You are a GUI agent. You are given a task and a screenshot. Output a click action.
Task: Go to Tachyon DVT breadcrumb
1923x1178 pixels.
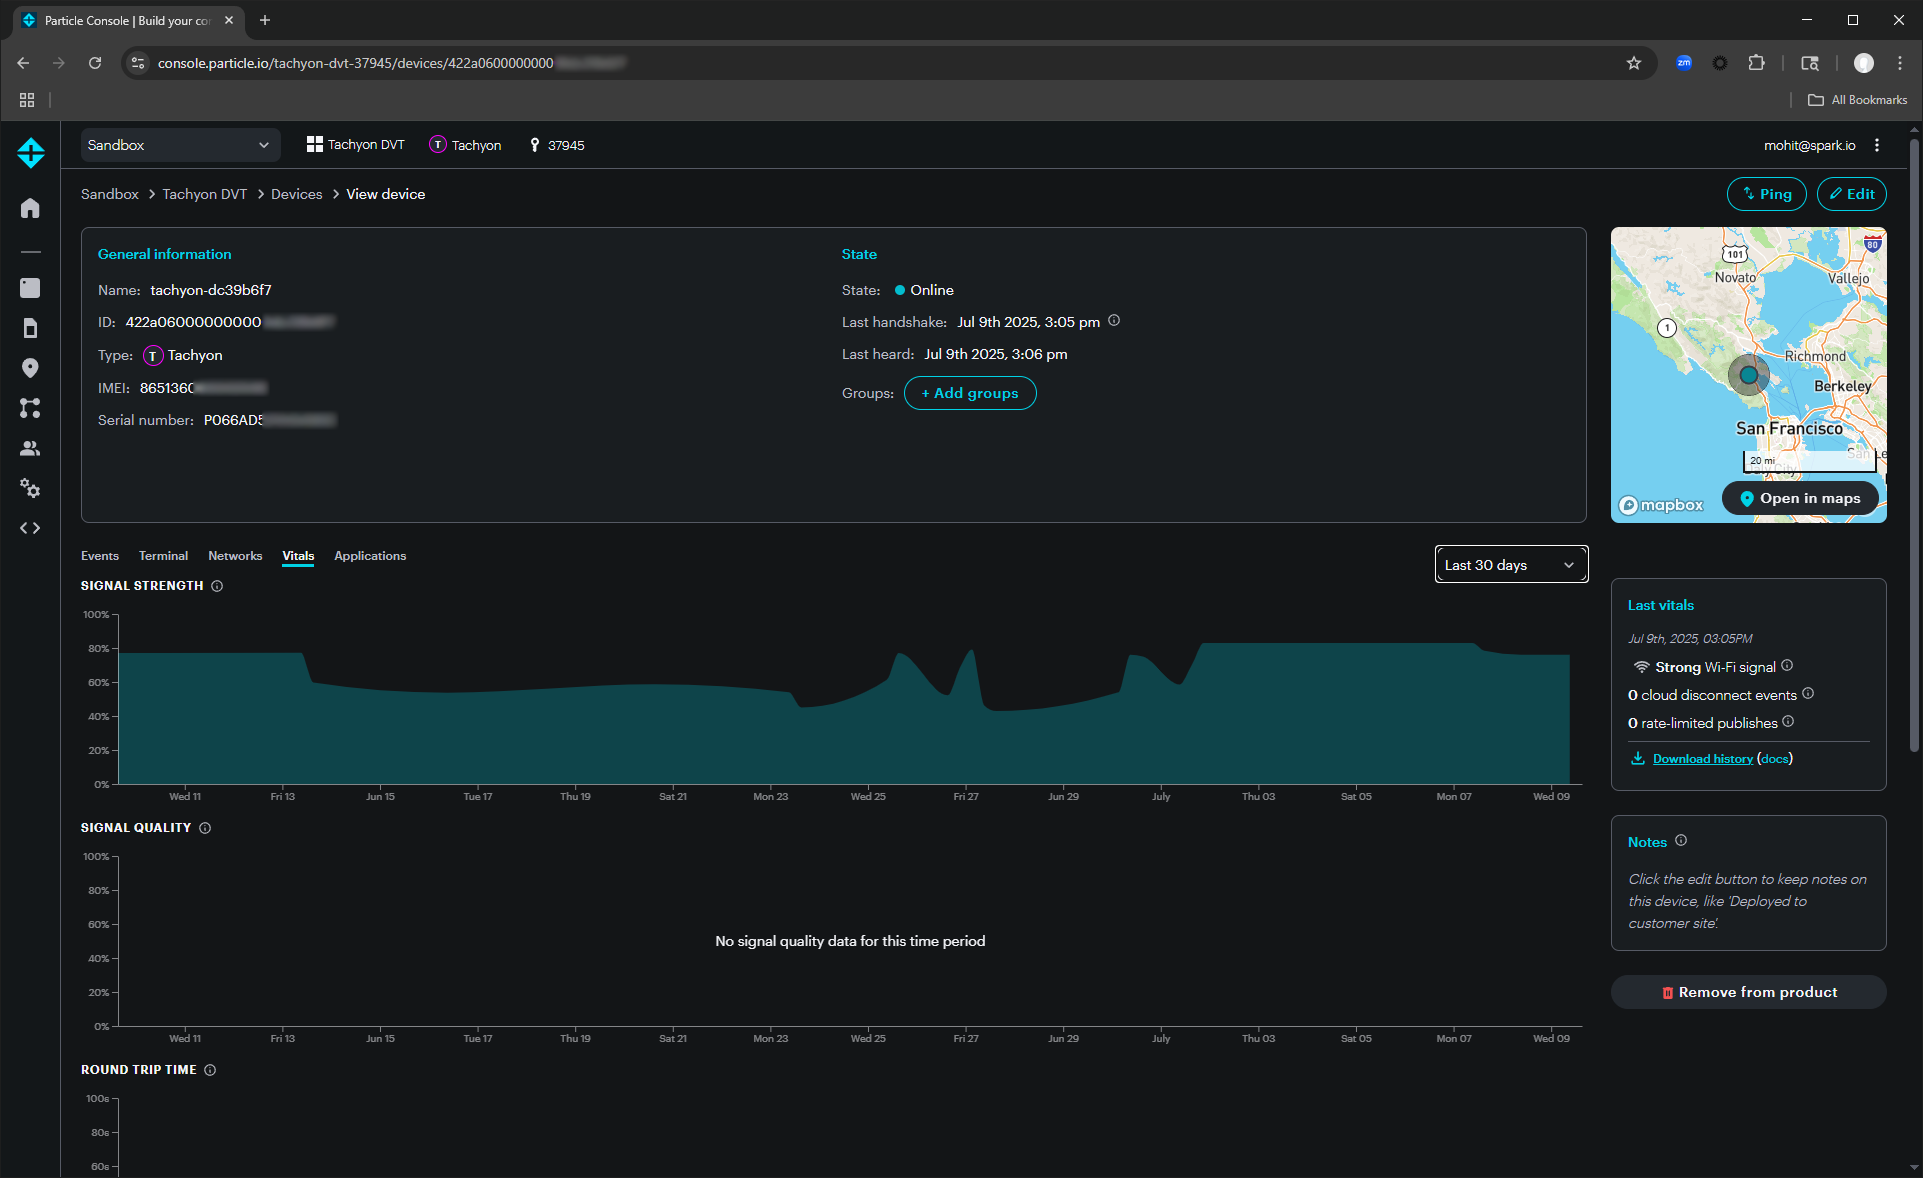point(205,194)
